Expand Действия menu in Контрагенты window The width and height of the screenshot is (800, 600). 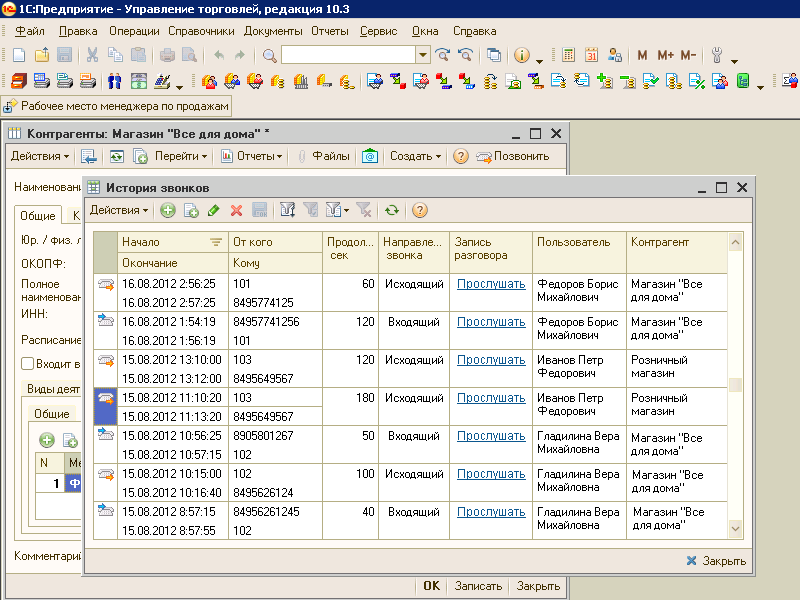tap(40, 156)
